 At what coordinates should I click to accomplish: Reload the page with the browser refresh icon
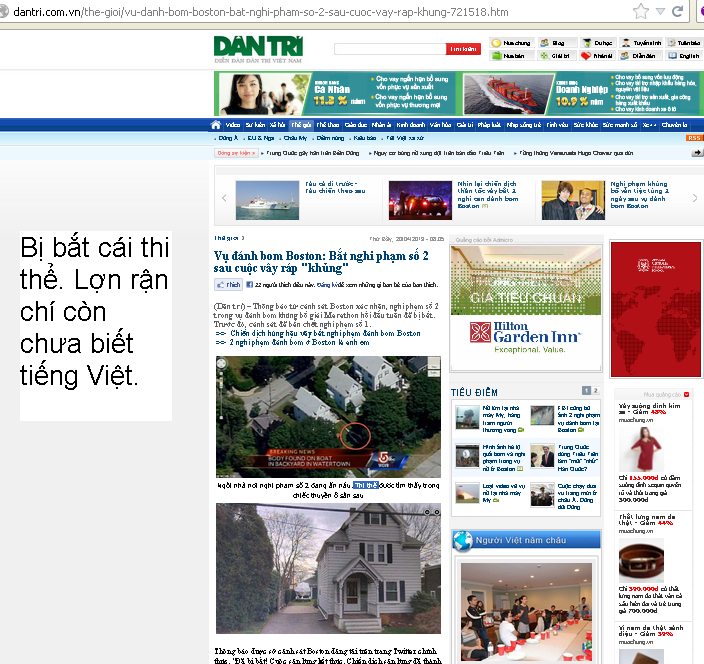point(678,11)
